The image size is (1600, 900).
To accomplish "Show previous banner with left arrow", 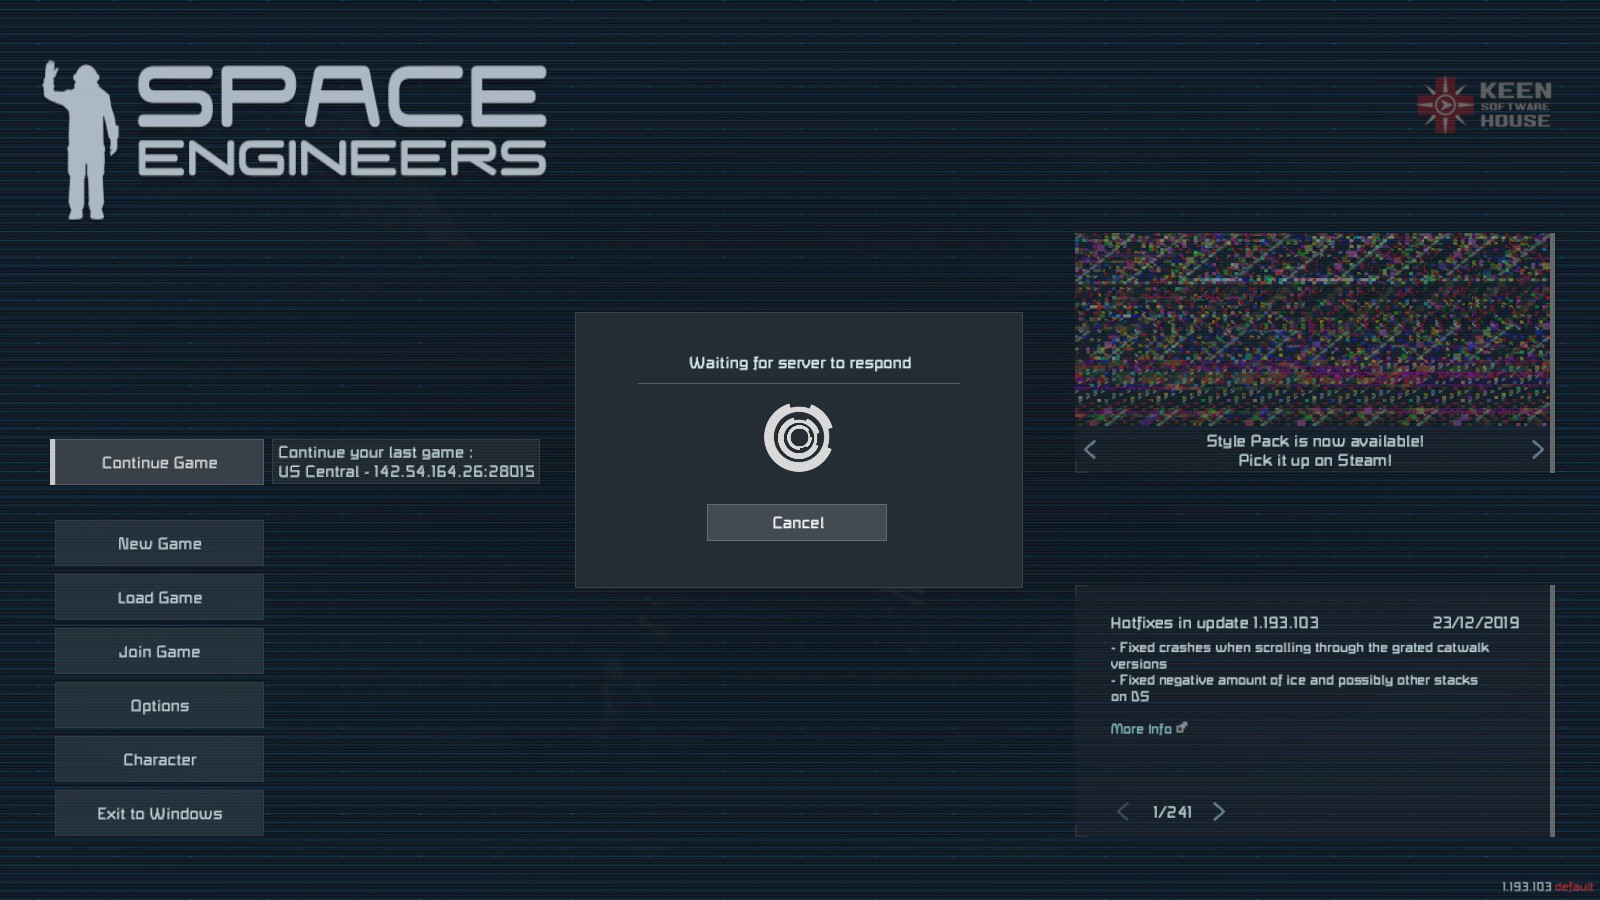I will coord(1090,450).
